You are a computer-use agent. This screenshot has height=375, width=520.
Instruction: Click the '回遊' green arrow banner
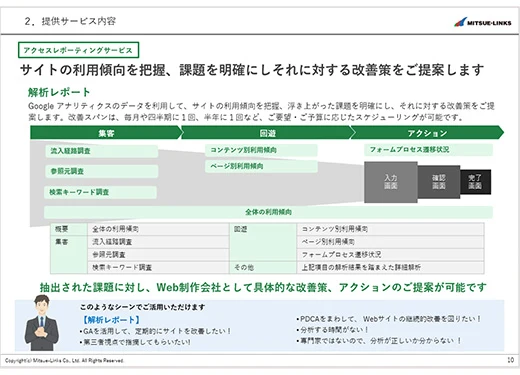tap(268, 133)
